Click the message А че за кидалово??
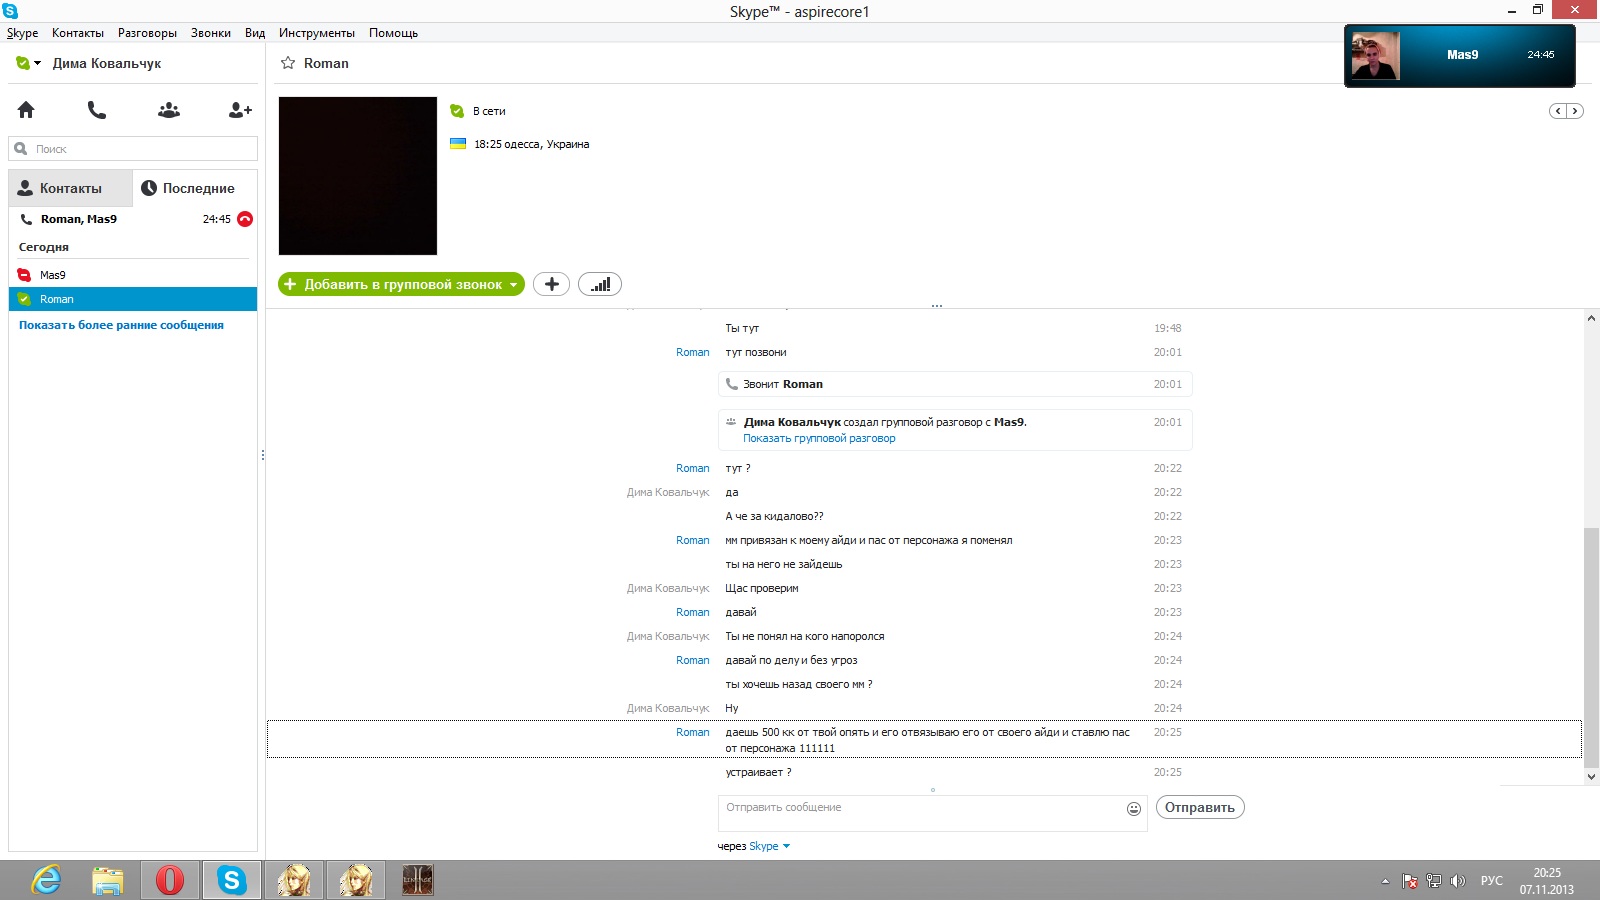 click(x=774, y=516)
